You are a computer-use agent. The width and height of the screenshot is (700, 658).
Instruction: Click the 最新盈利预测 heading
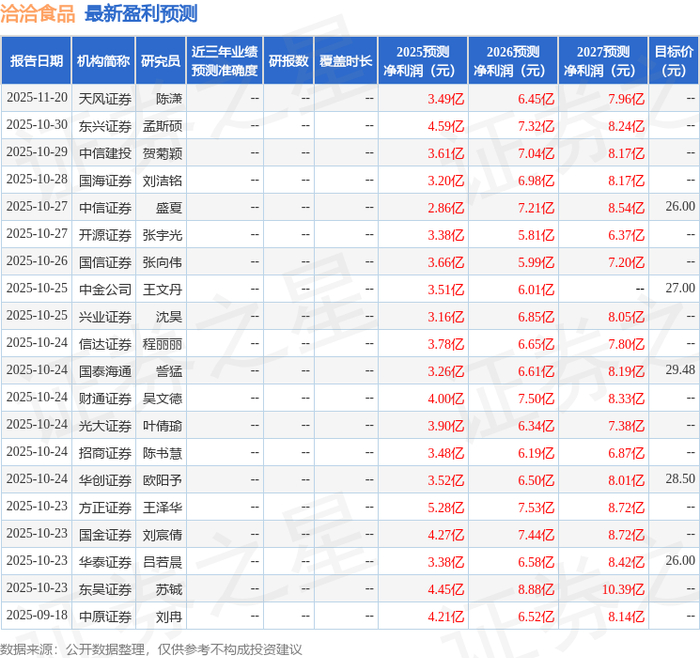(141, 13)
